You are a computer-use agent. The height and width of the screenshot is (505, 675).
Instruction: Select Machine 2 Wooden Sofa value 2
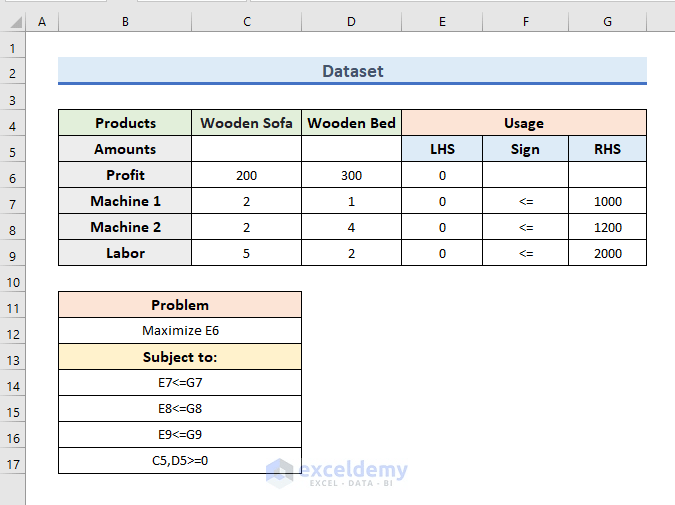point(247,227)
